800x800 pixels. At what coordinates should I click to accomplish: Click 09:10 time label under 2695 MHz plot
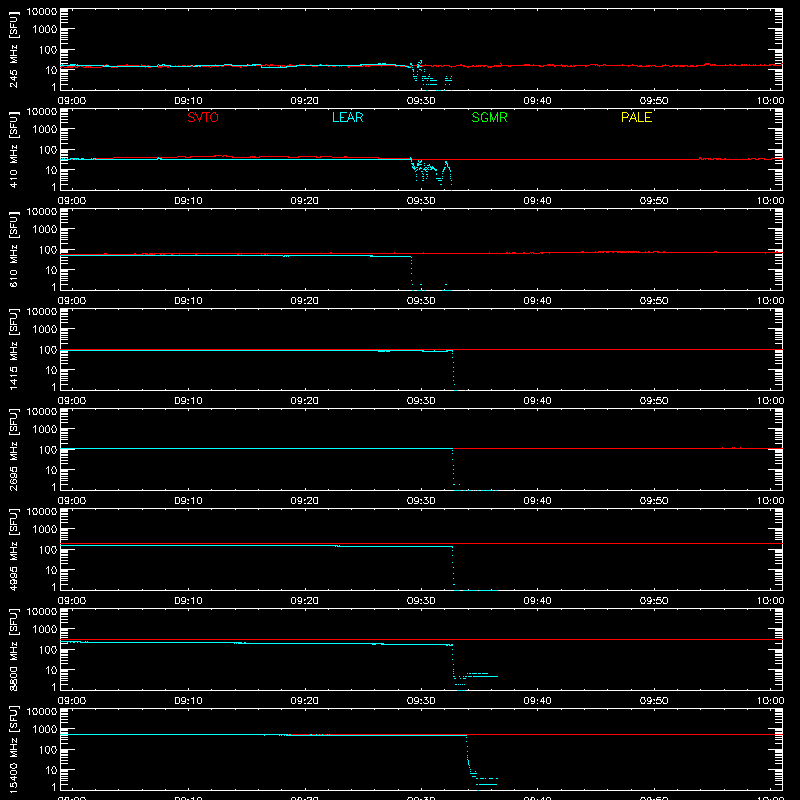[x=188, y=501]
